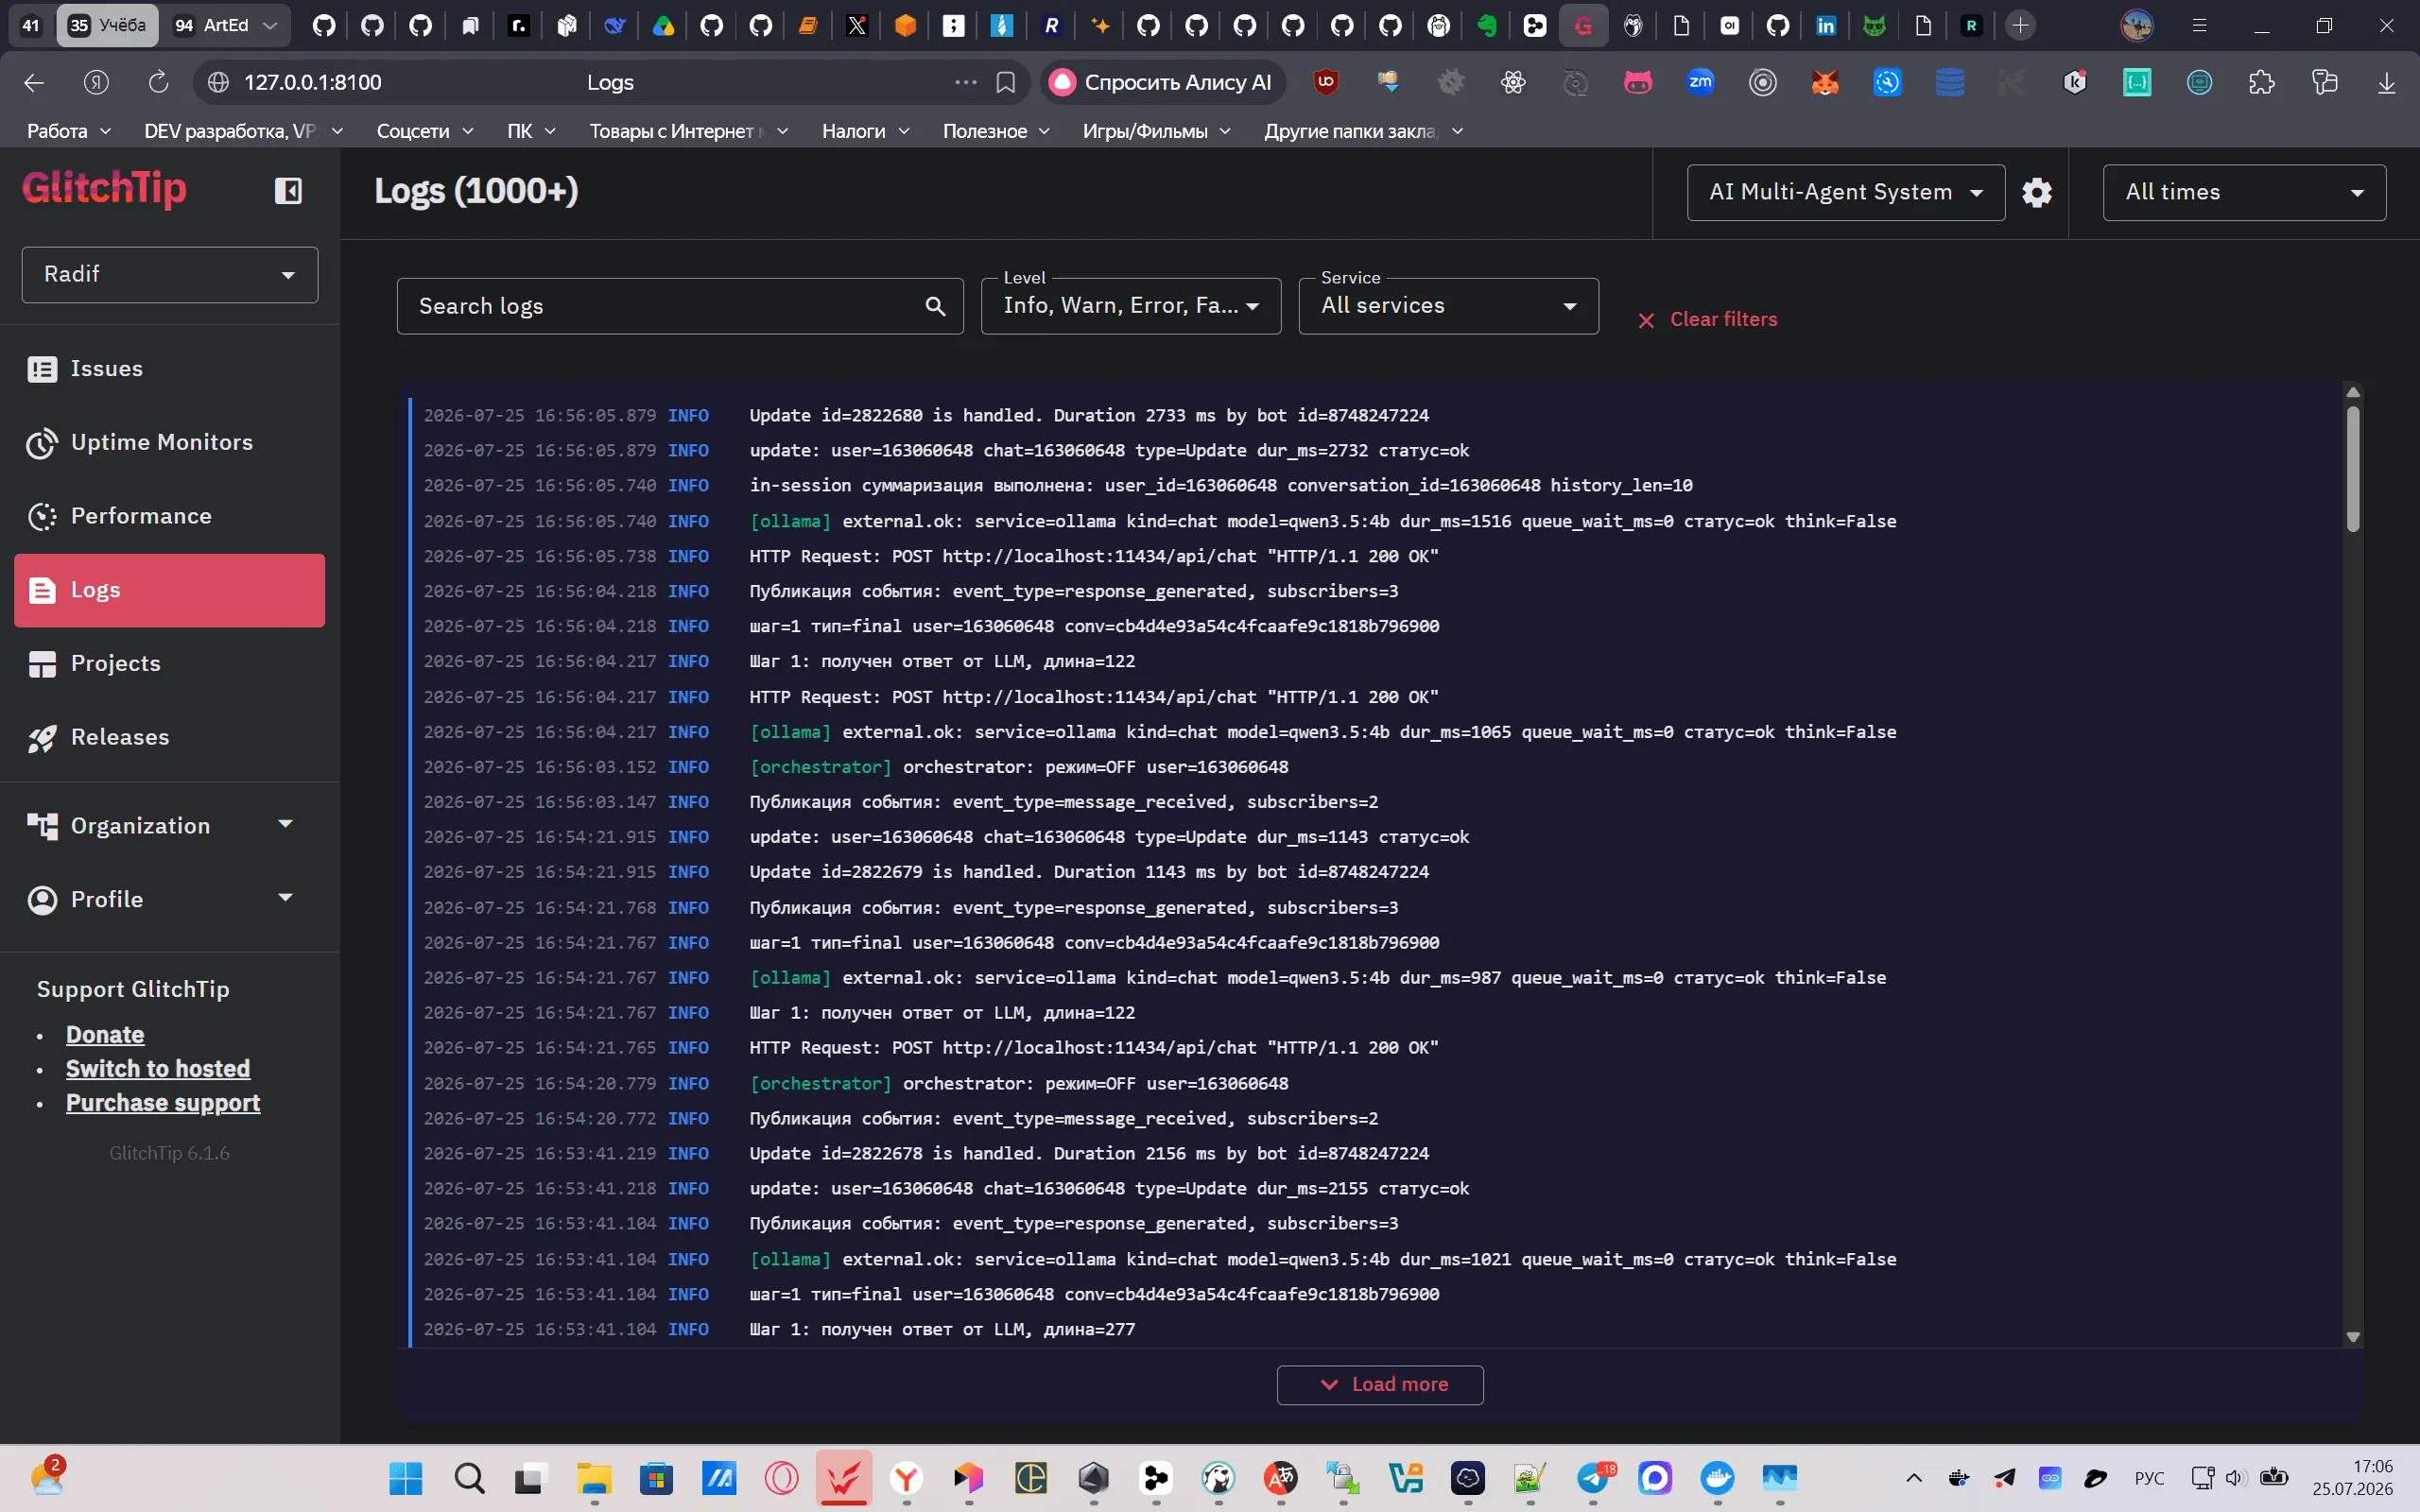Expand the Organization menu arrow
The width and height of the screenshot is (2420, 1512).
285,824
